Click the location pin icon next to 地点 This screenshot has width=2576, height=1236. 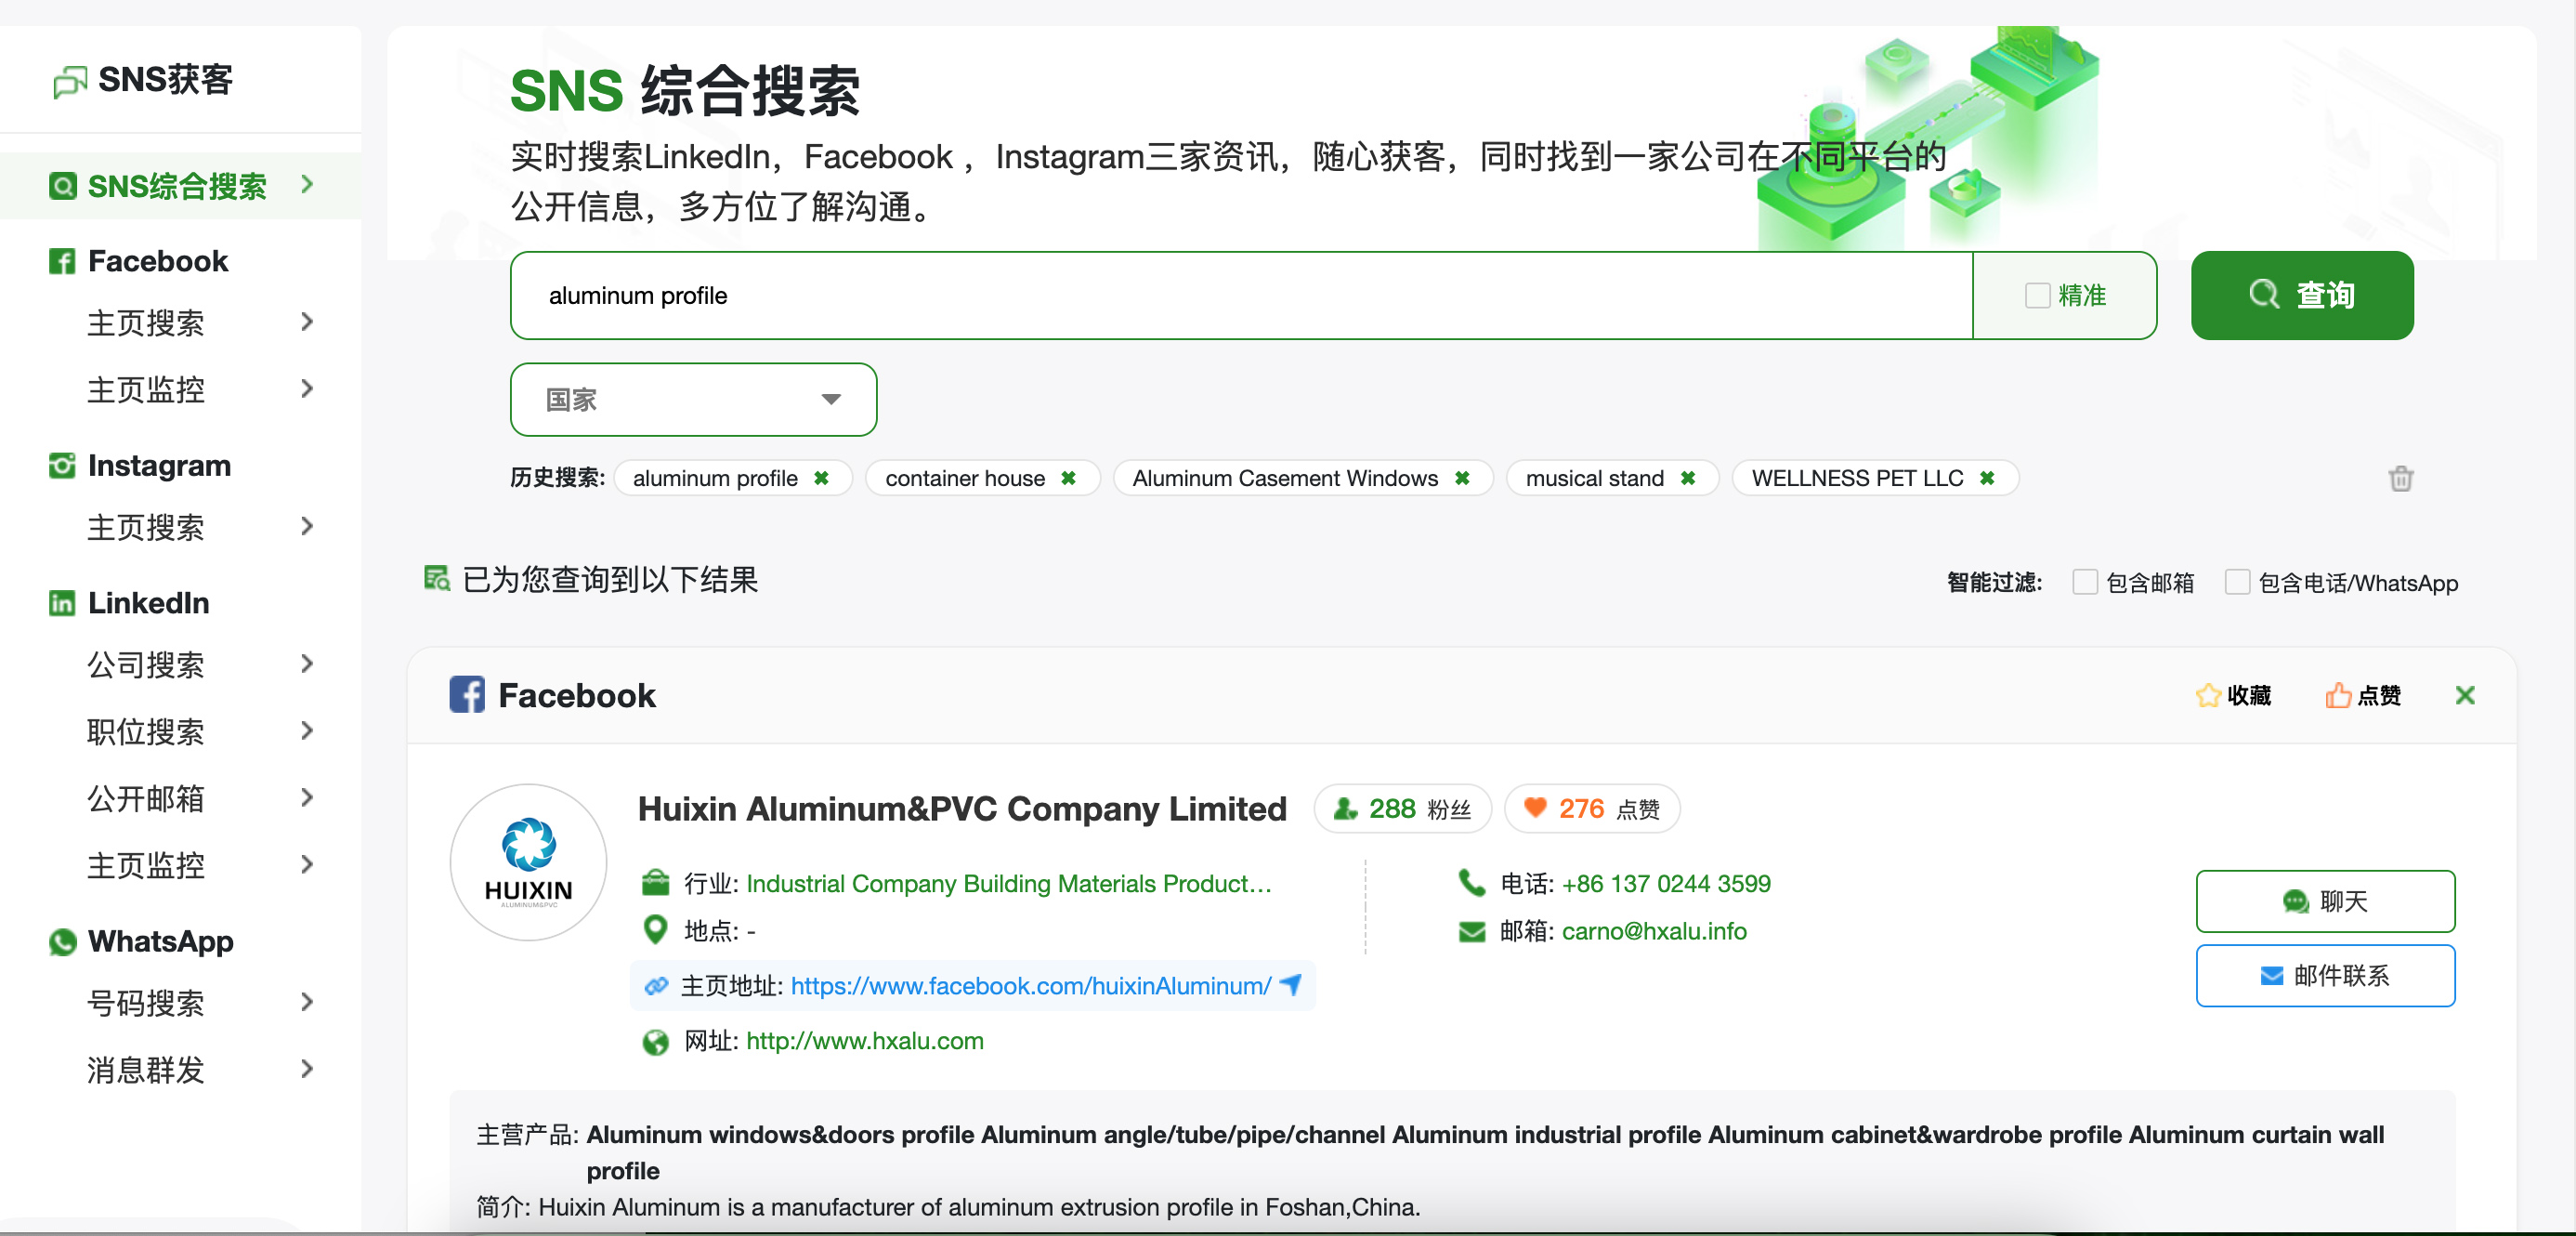(x=655, y=930)
